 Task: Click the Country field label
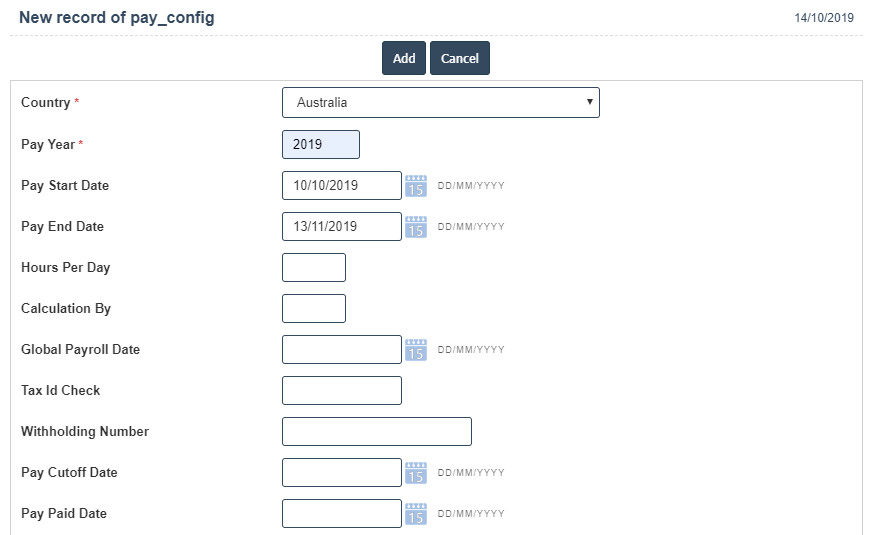point(46,103)
